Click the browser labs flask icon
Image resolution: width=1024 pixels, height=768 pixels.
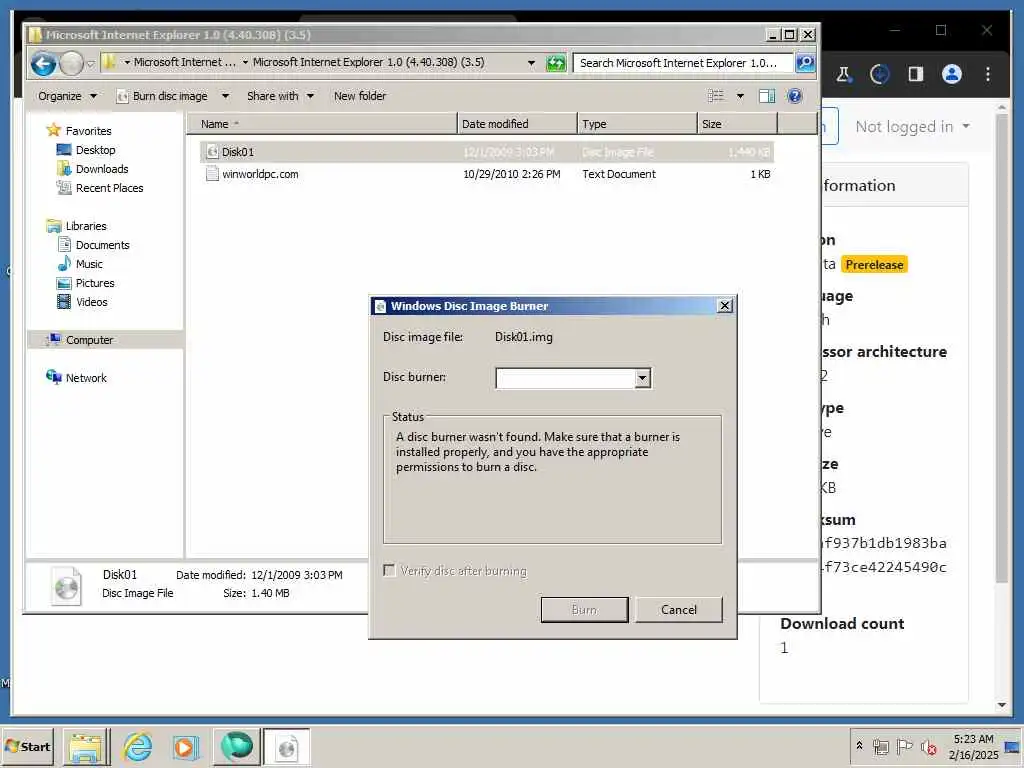[x=843, y=74]
